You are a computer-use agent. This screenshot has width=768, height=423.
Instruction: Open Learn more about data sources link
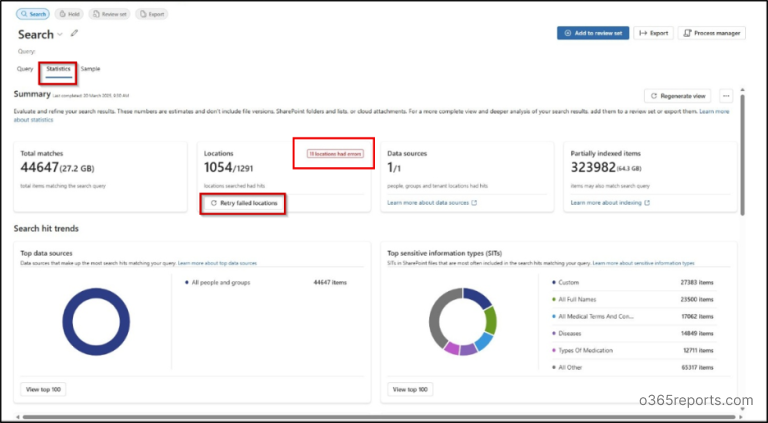coord(428,203)
